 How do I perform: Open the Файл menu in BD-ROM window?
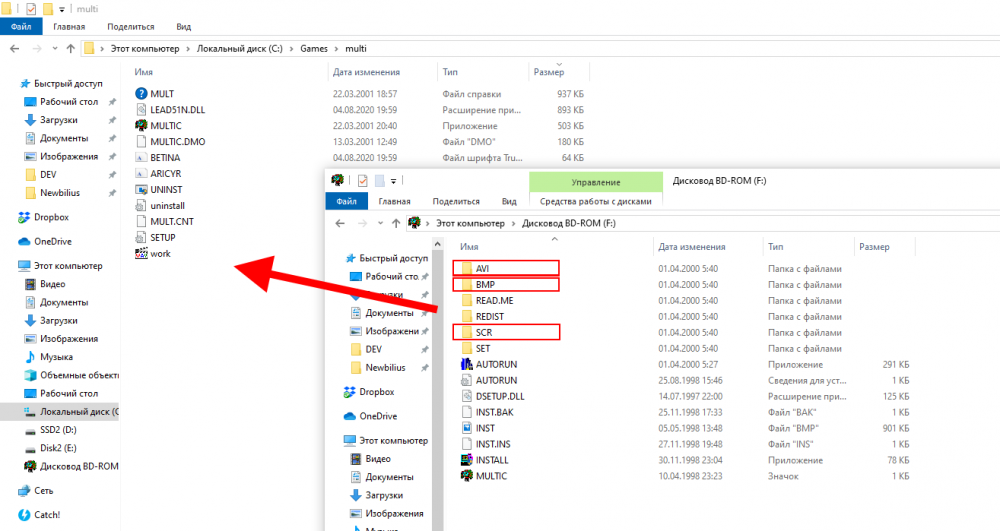(x=346, y=201)
